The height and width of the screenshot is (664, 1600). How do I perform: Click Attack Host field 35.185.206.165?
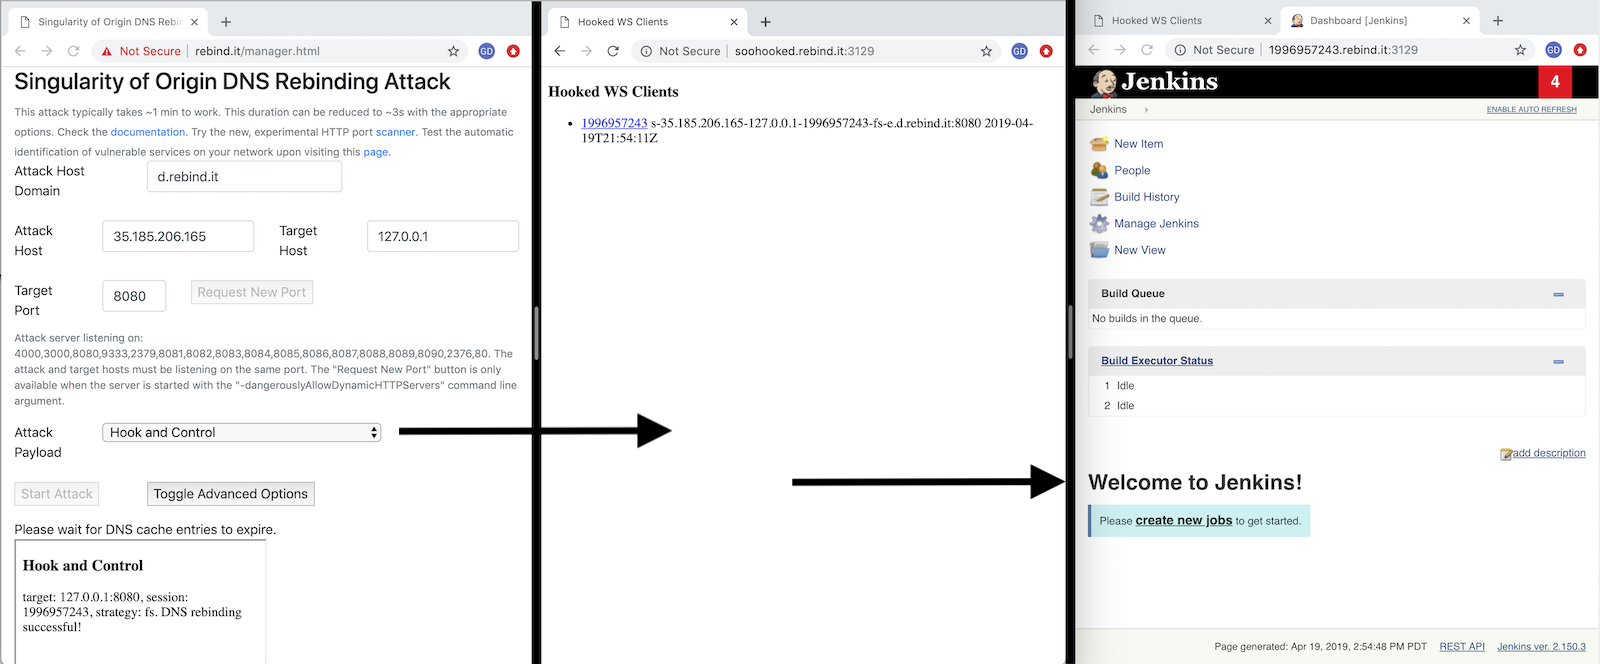(x=178, y=237)
